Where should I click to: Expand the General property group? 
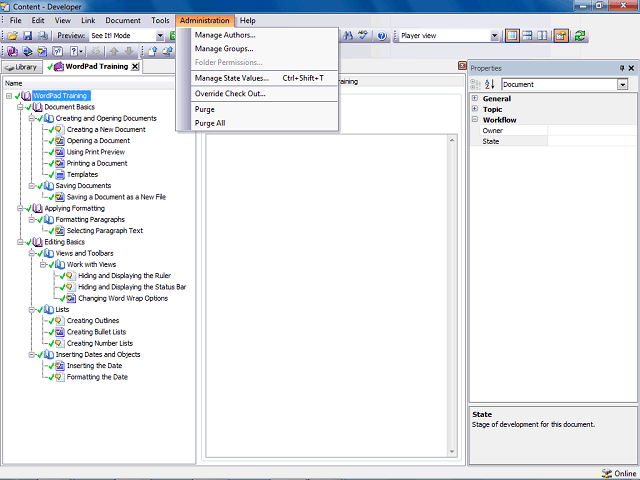[475, 98]
